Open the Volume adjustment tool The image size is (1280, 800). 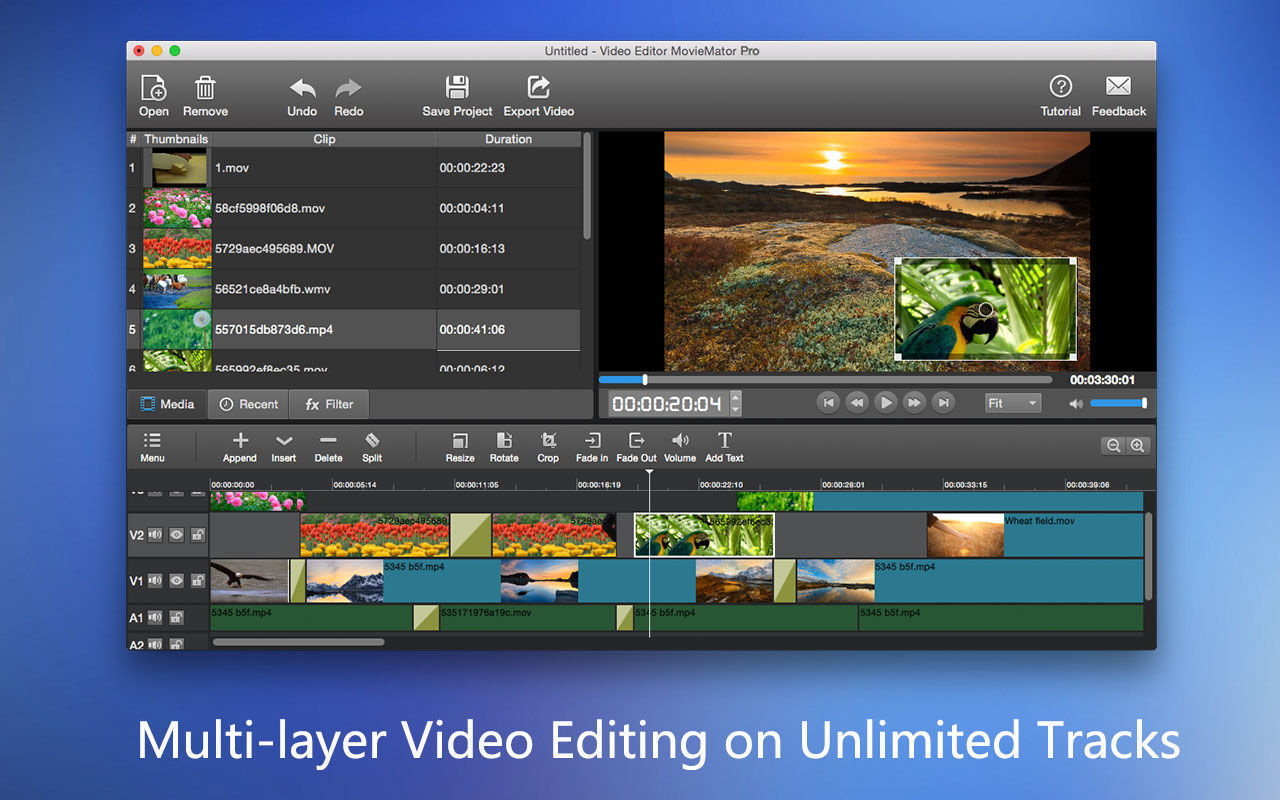pos(680,447)
